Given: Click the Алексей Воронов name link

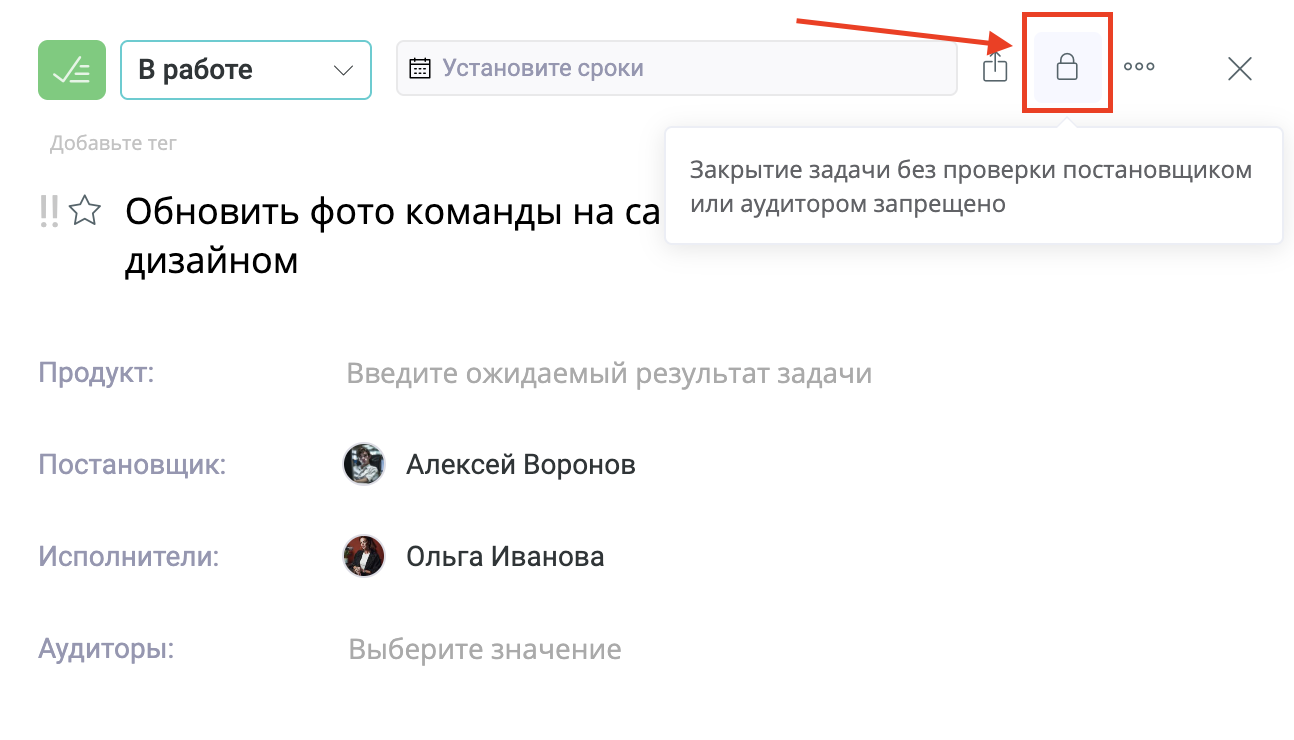Looking at the screenshot, I should point(520,464).
